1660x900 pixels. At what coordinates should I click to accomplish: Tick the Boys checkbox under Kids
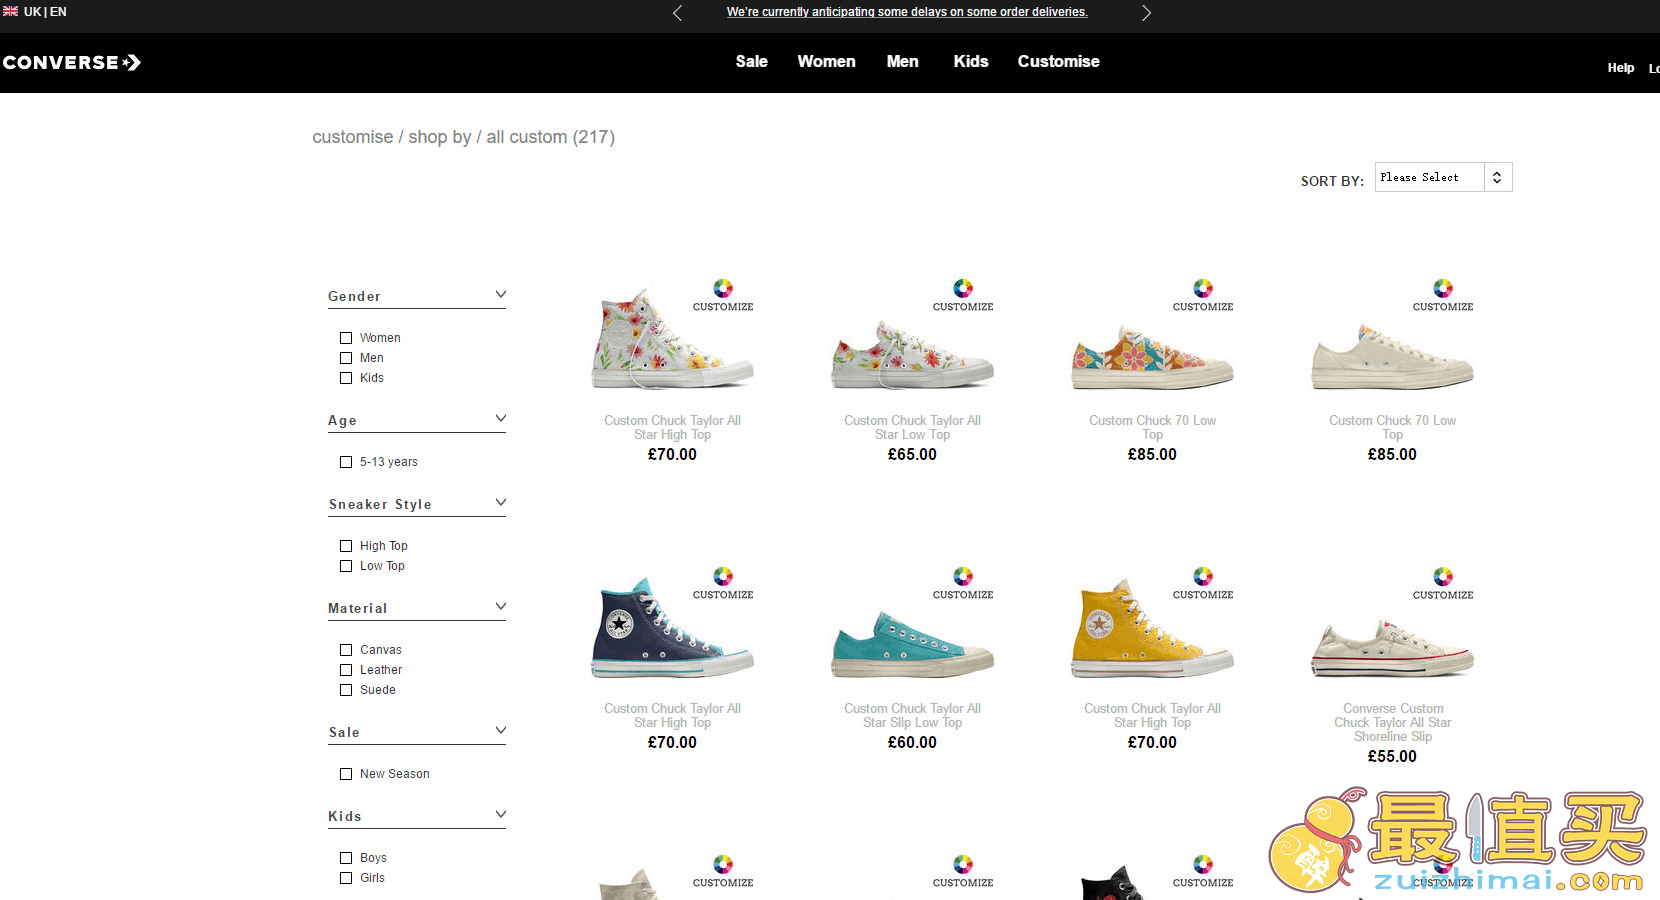coord(346,858)
